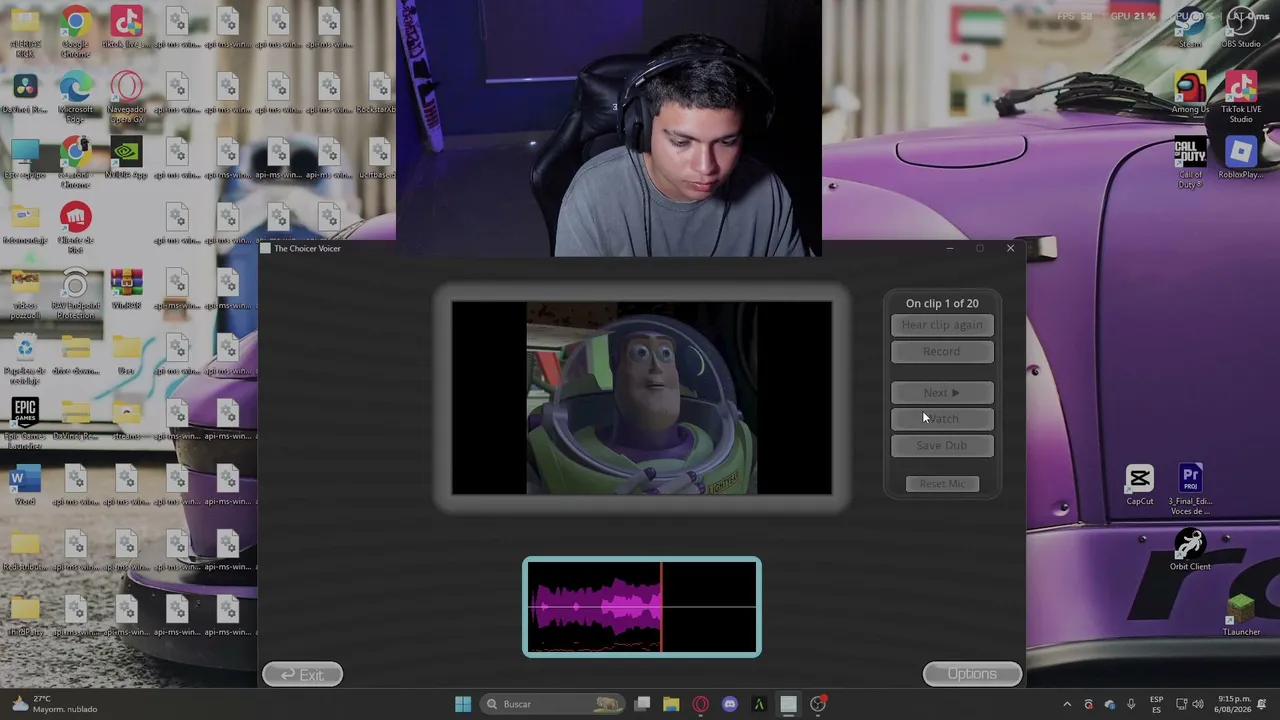Select the videos pozzuoli folder on the desktop
This screenshot has height=720, width=1280.
[25, 294]
